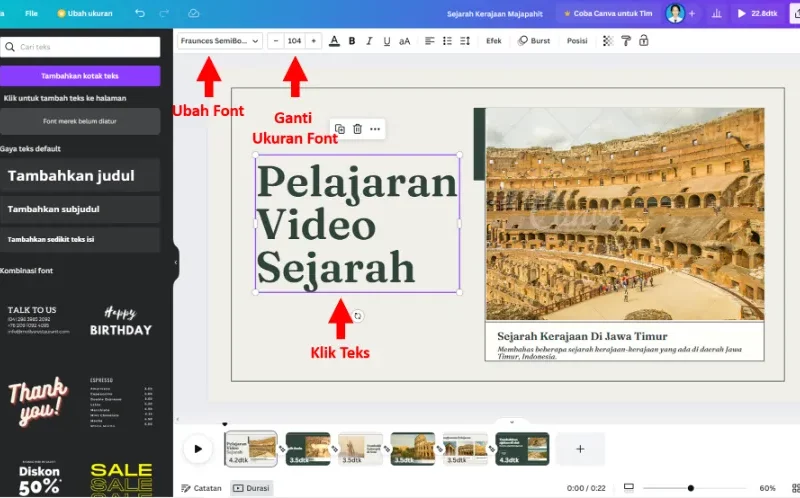Image resolution: width=800 pixels, height=498 pixels.
Task: Change text alignment
Action: tap(430, 41)
